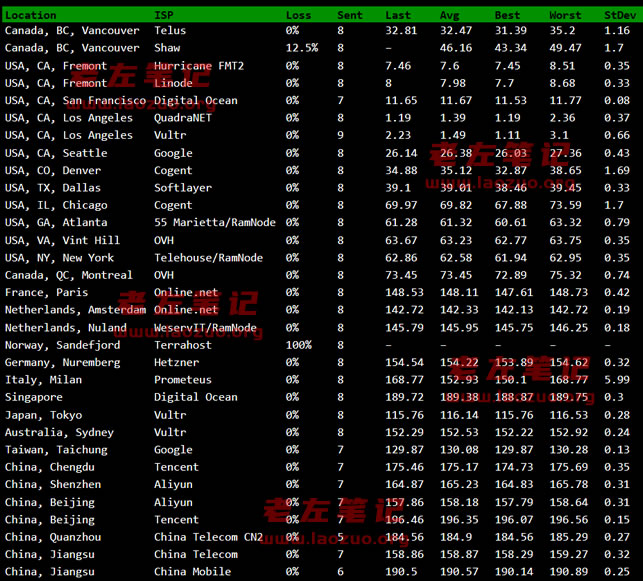
Task: Click the ISP column header
Action: (x=163, y=15)
